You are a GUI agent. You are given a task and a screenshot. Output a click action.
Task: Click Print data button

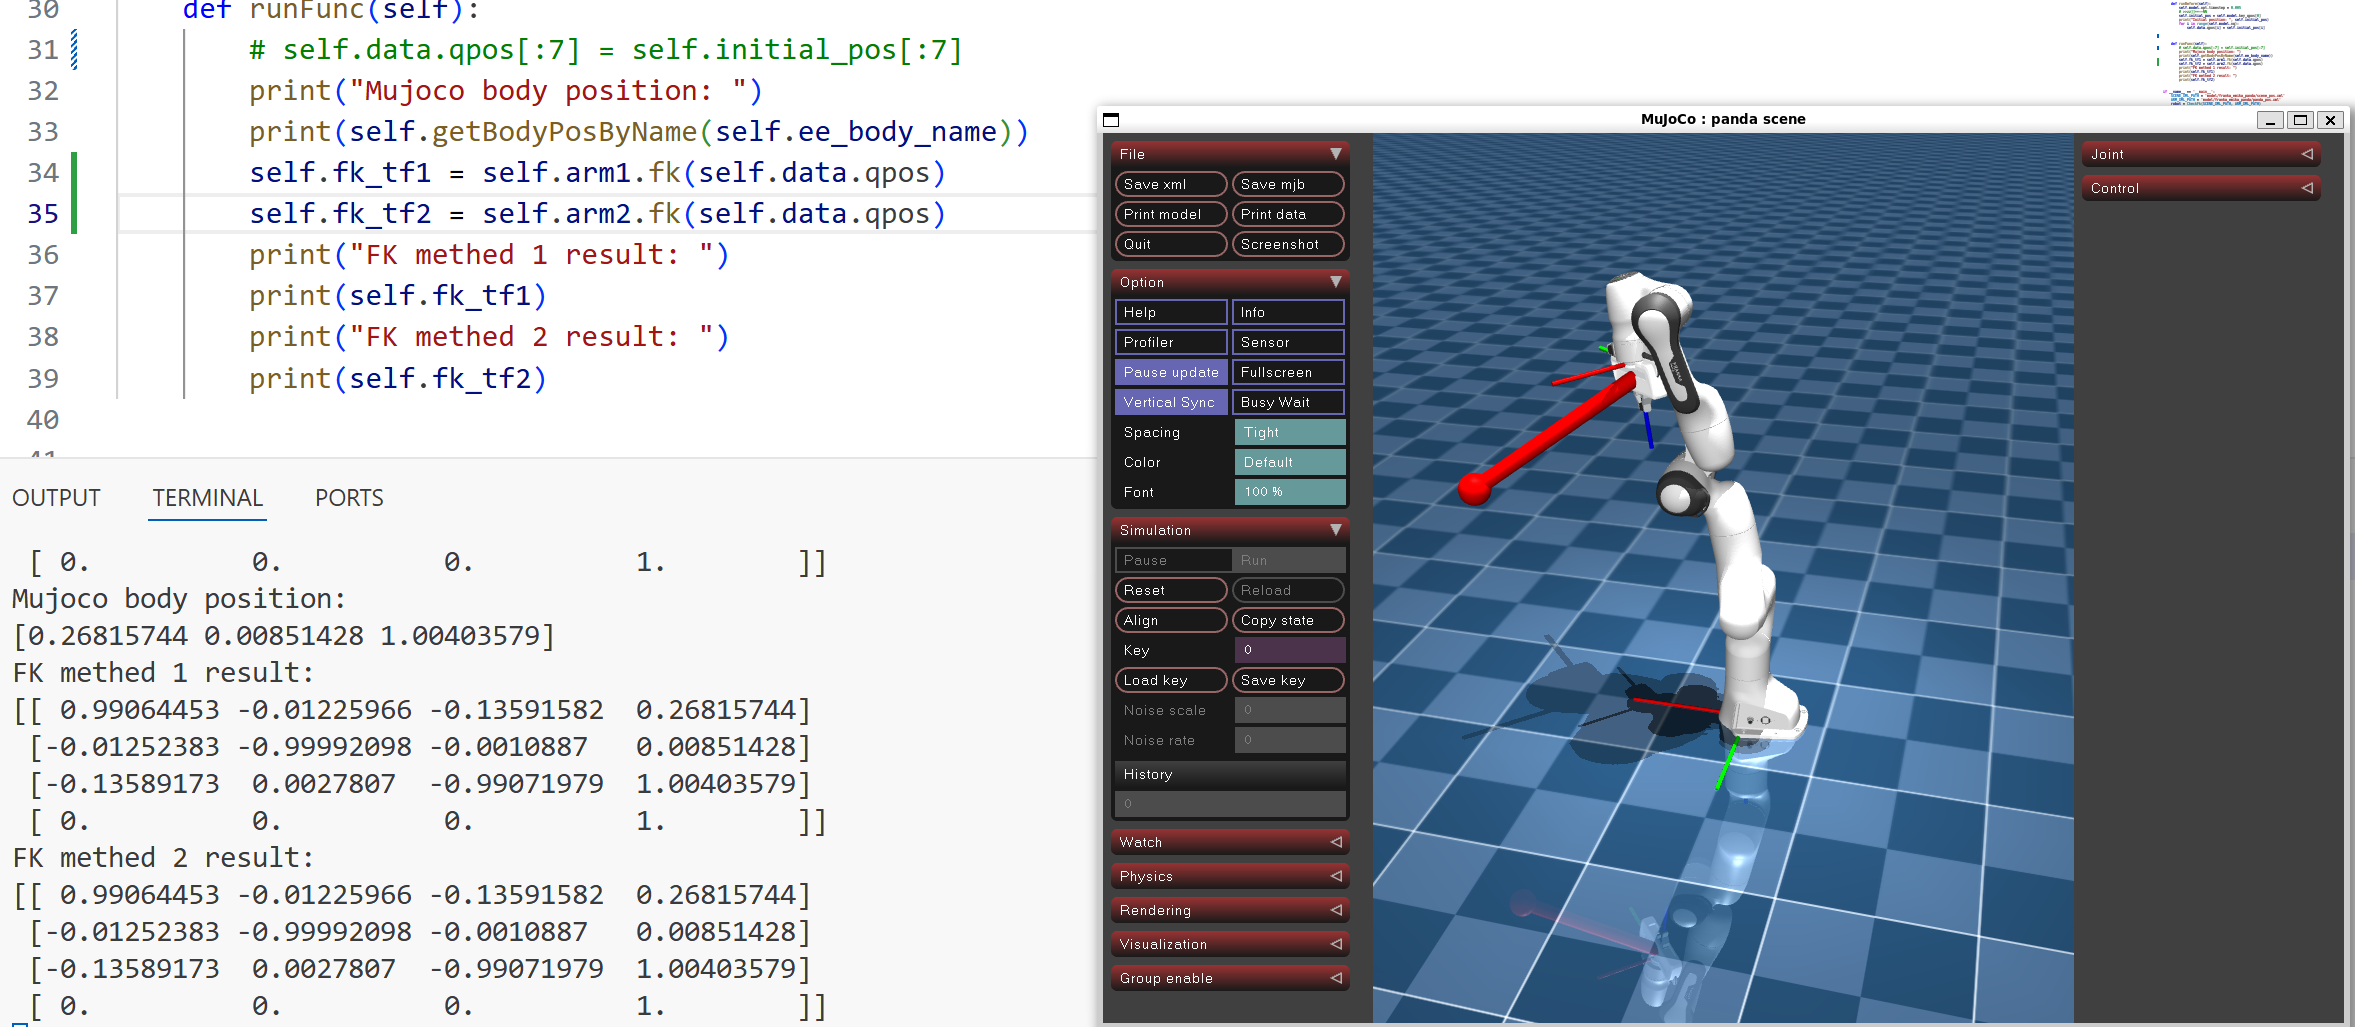coord(1288,214)
